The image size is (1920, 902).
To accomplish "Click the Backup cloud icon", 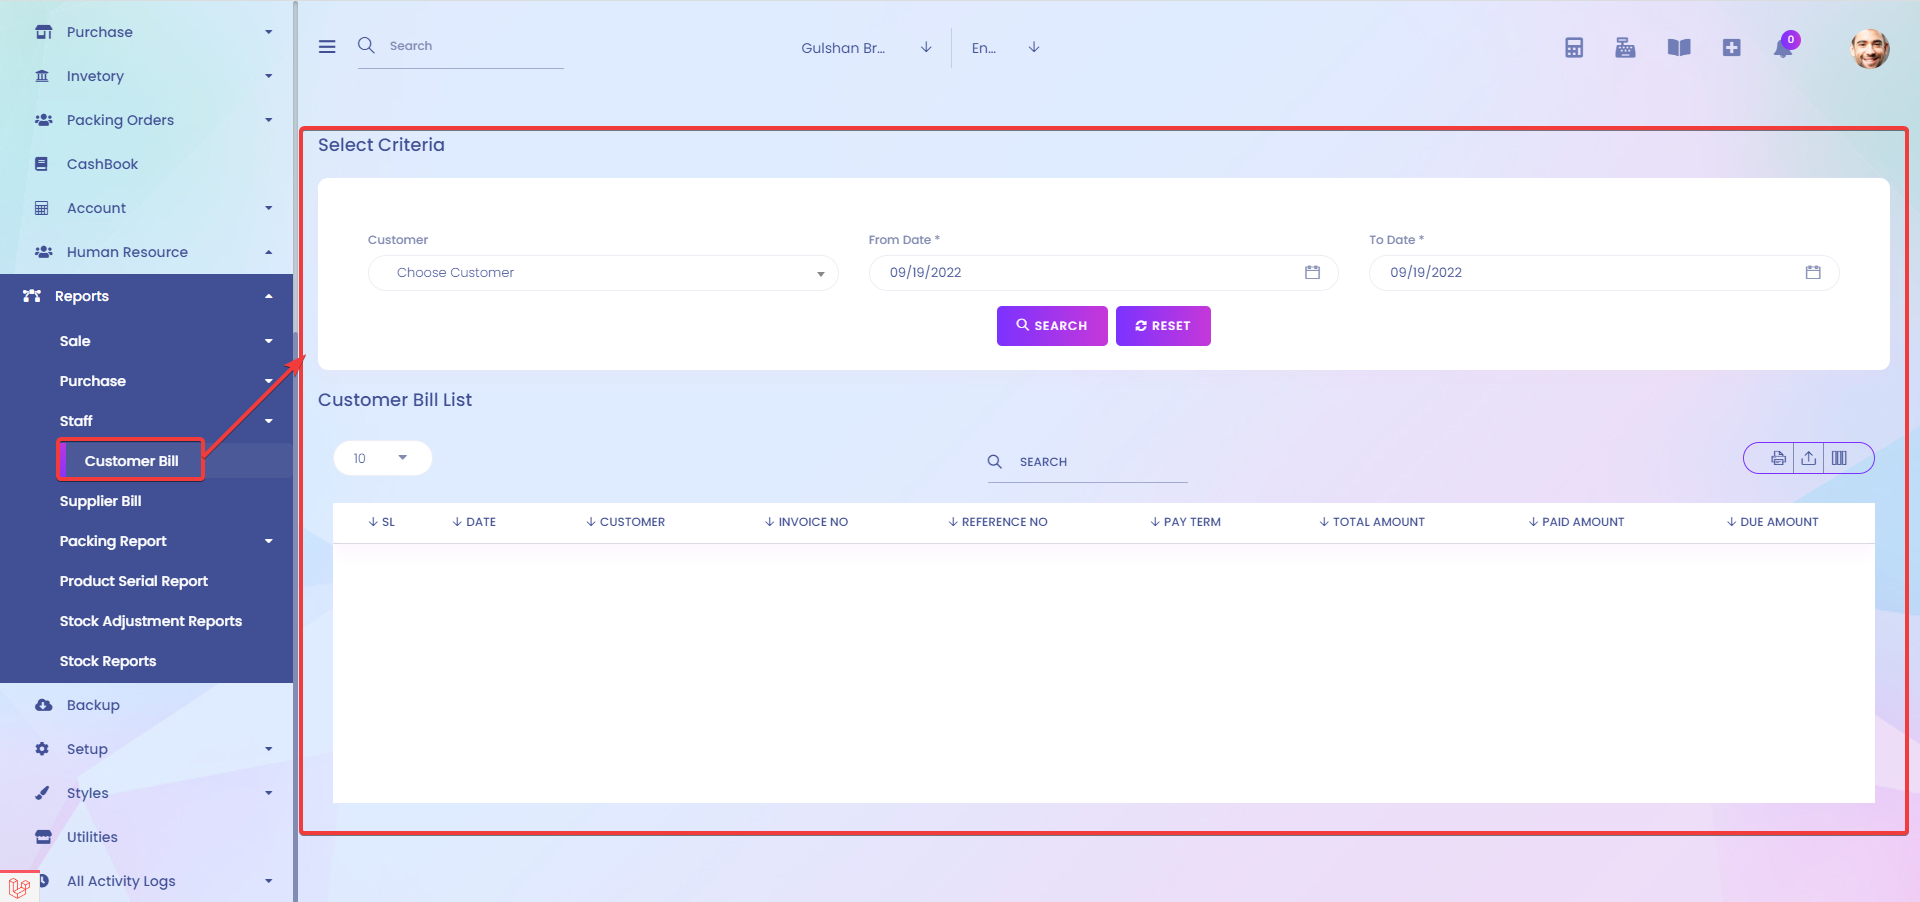I will tap(43, 705).
